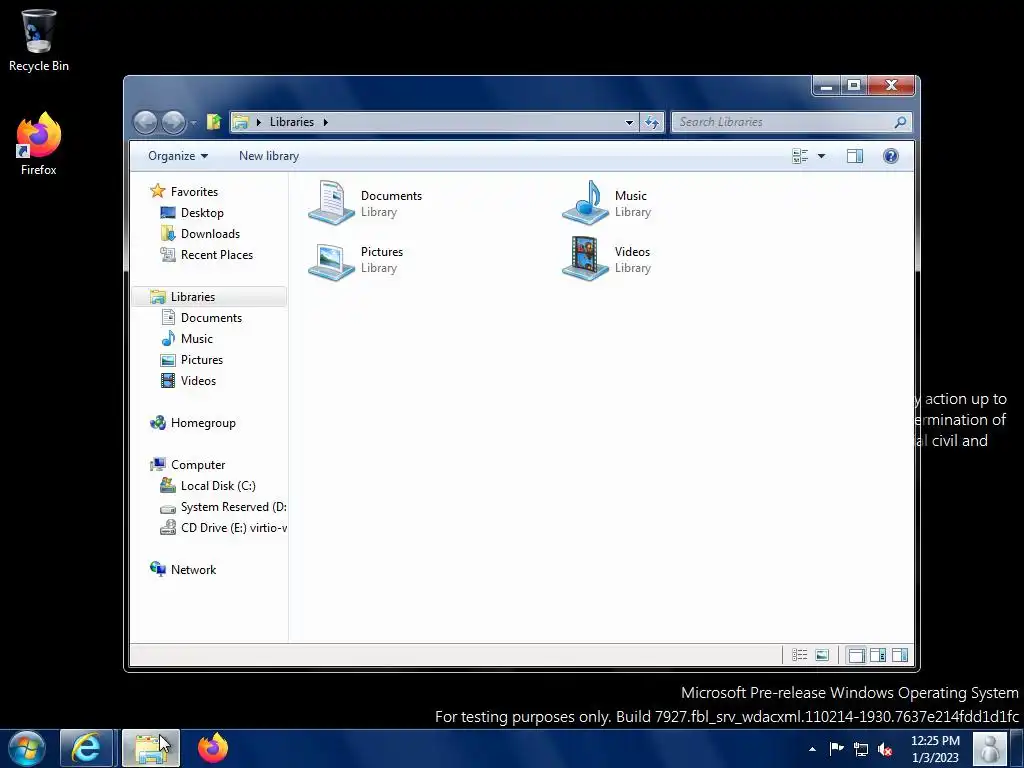Launch Firefox from the desktop shortcut
Viewport: 1024px width, 768px height.
(39, 144)
